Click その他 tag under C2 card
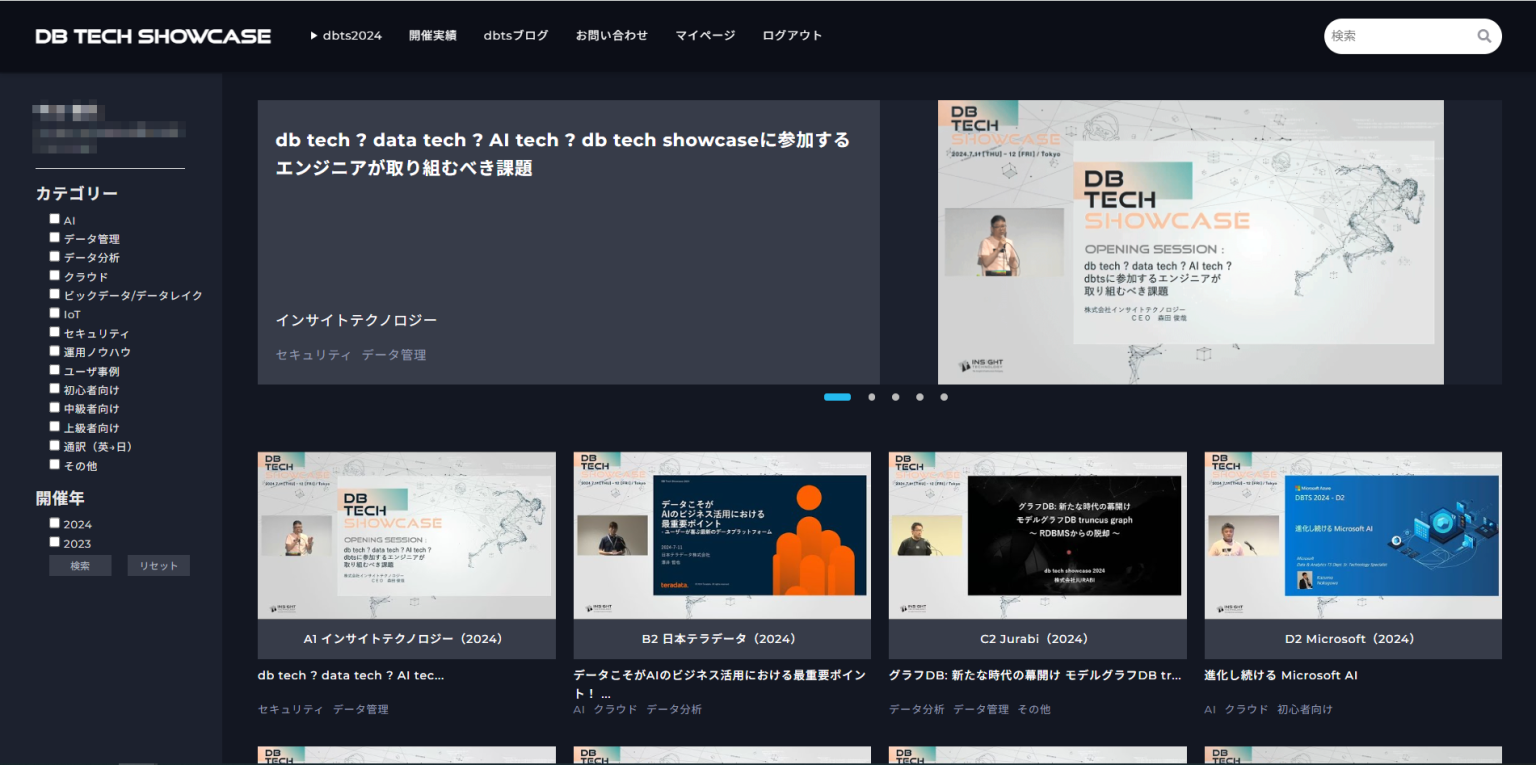The image size is (1536, 765). point(1034,709)
